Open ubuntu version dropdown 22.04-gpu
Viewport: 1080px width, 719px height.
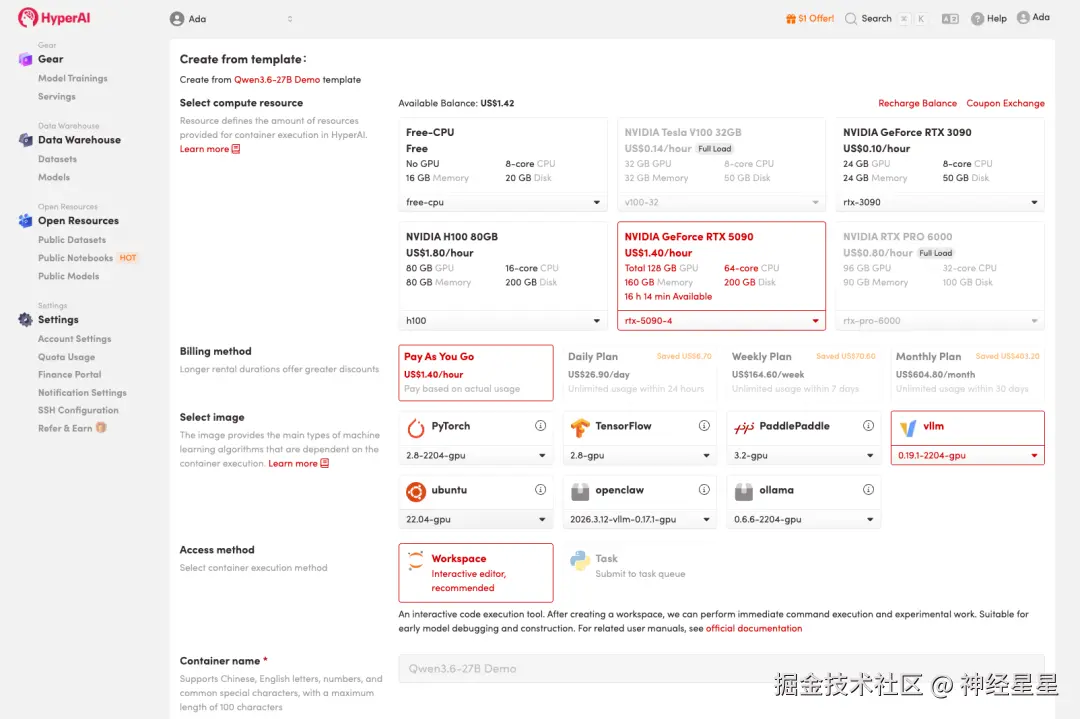(476, 519)
